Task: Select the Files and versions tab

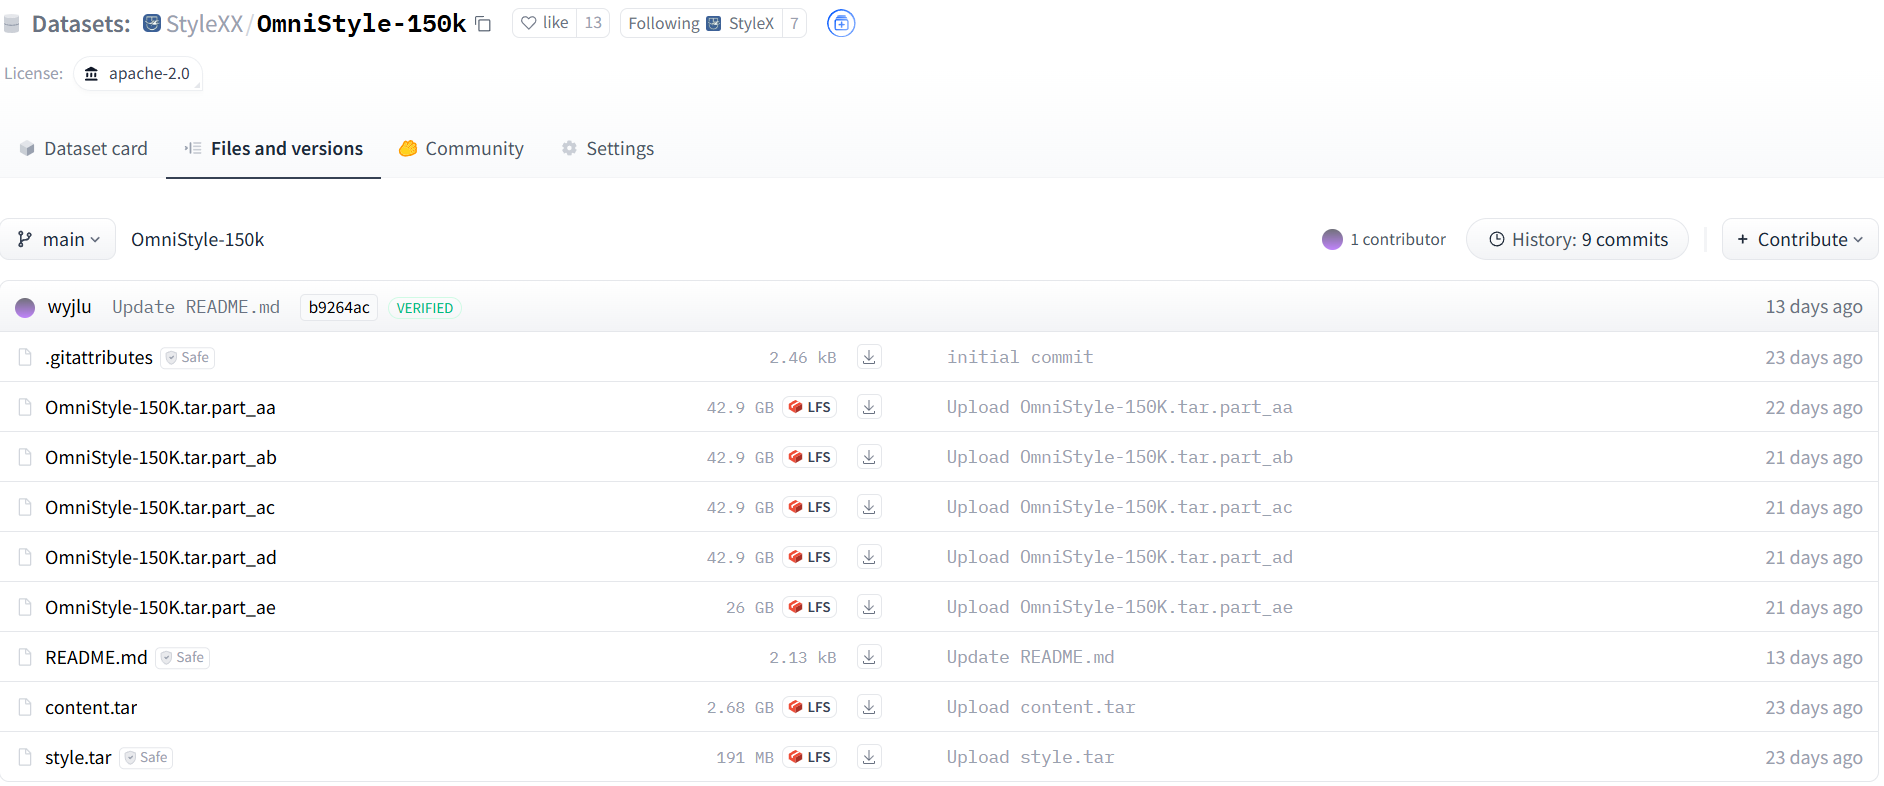Action: coord(273,149)
